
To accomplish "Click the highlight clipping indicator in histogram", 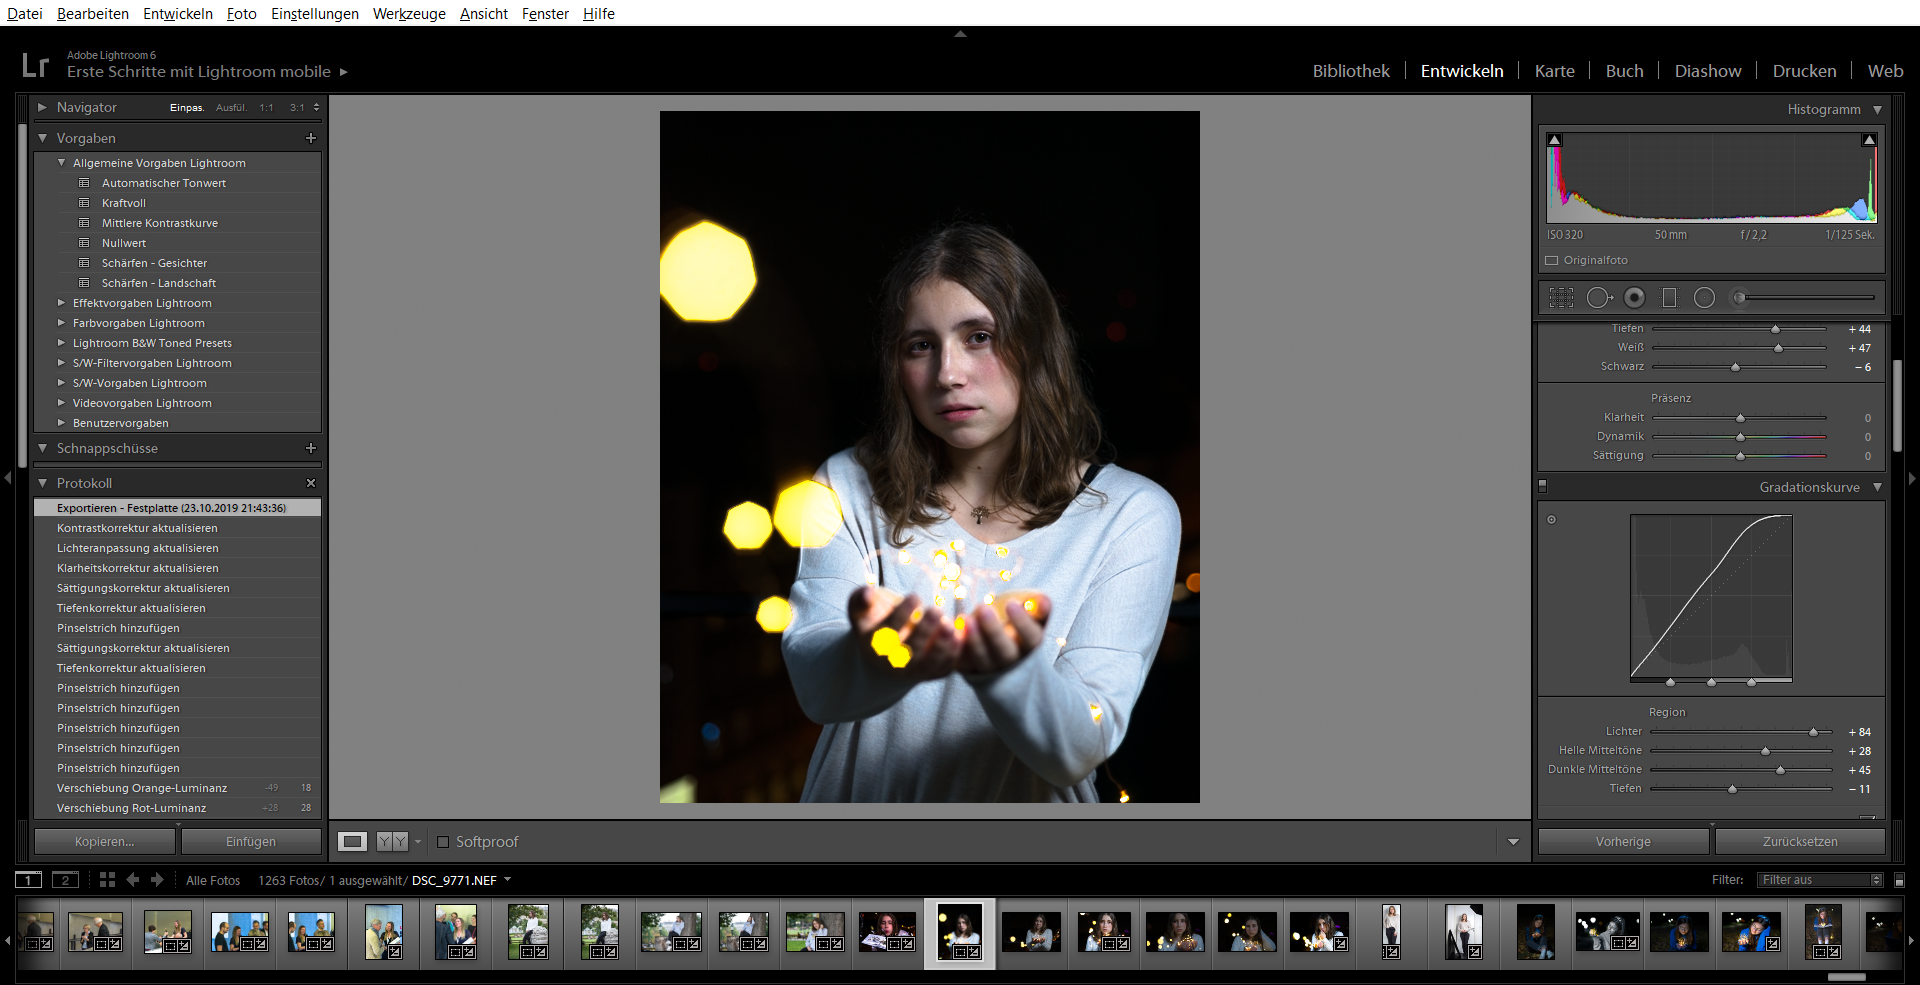I will [1869, 140].
